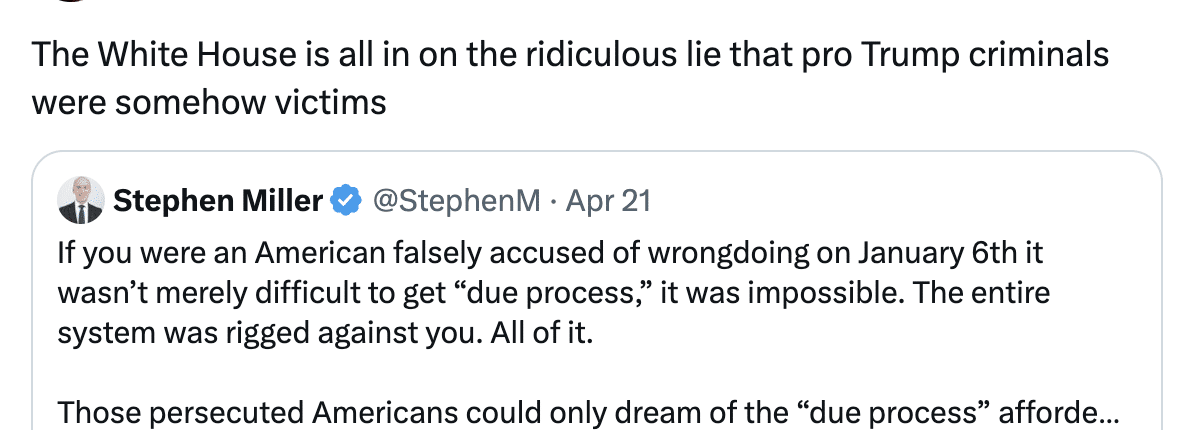Open the paragraph "Those persecuted Americans"

coord(250,411)
